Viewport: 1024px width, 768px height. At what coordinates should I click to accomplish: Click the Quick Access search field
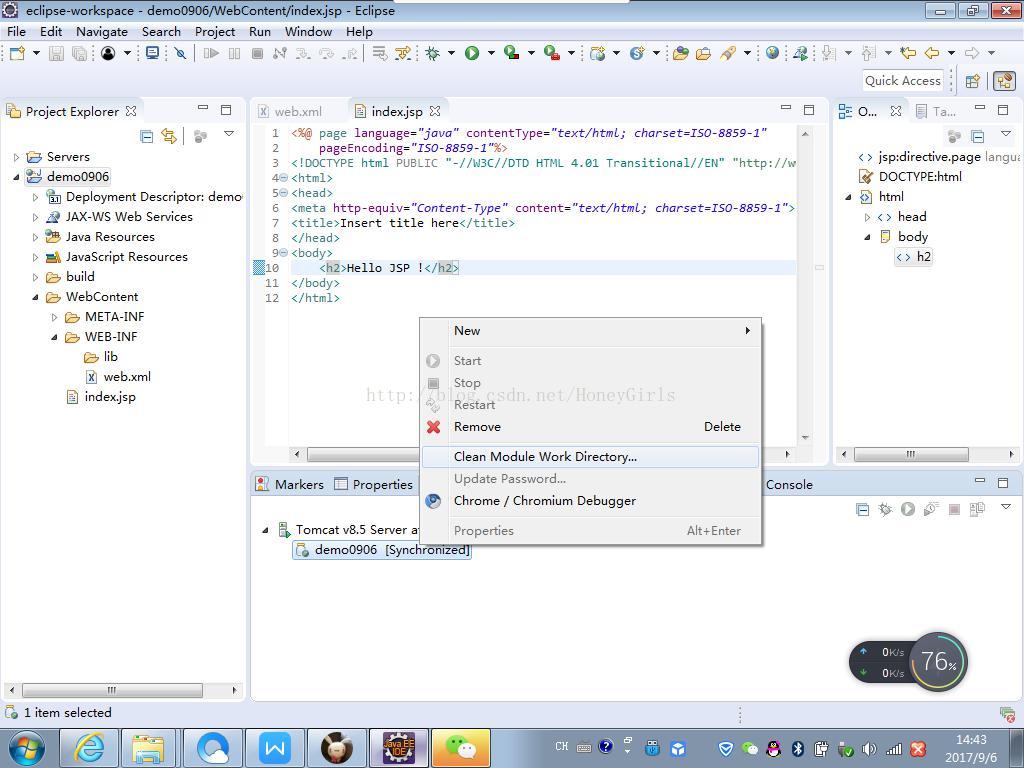point(902,81)
